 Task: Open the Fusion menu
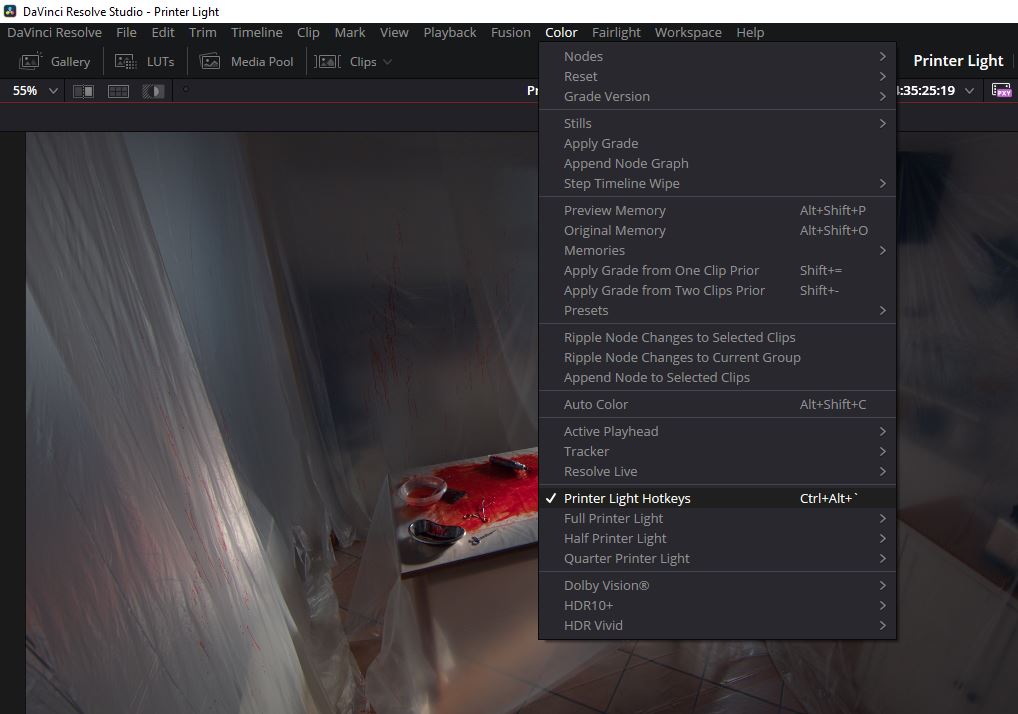coord(510,32)
